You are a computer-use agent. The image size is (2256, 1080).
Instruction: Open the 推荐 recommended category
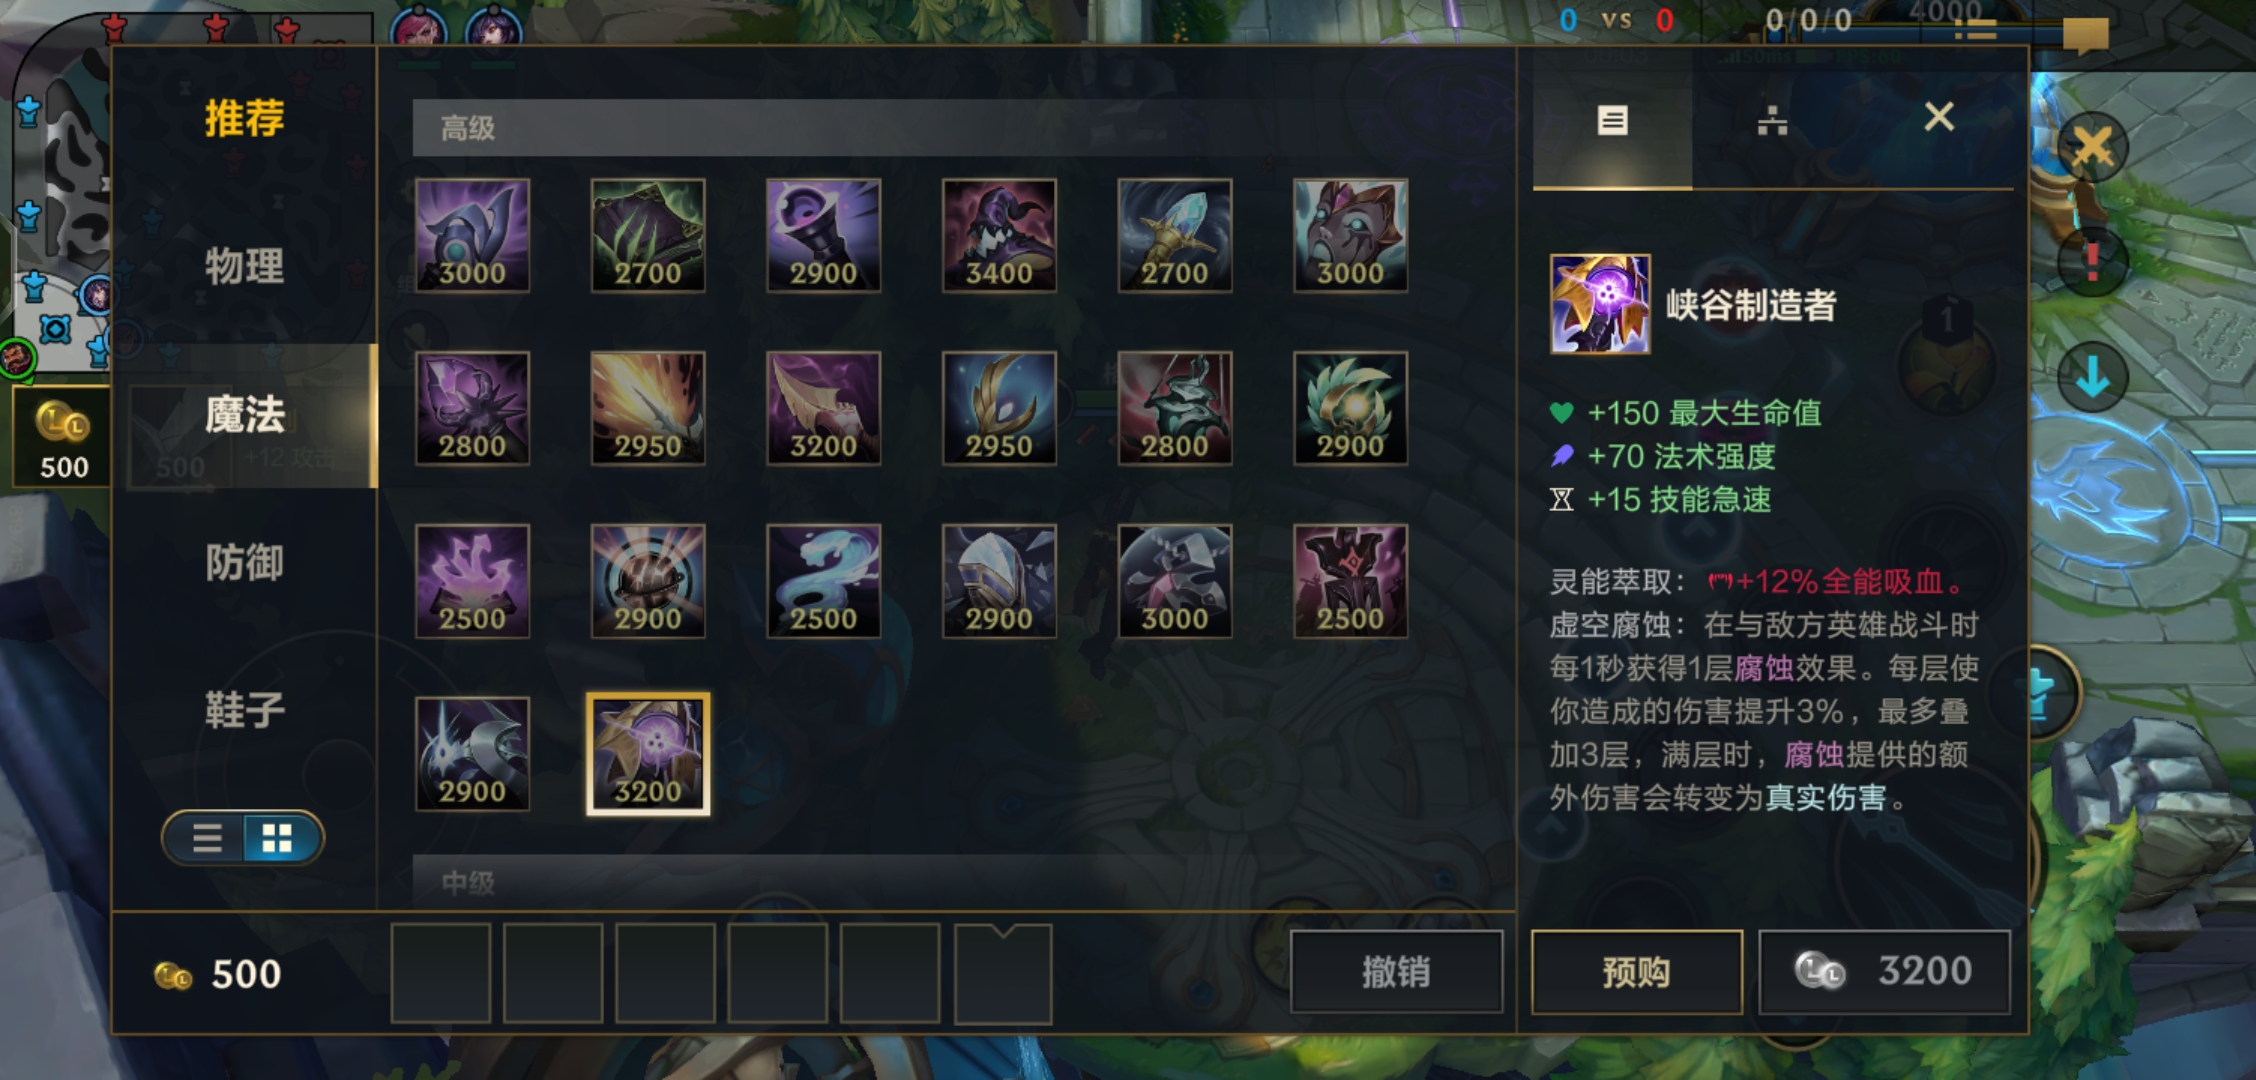[x=244, y=118]
